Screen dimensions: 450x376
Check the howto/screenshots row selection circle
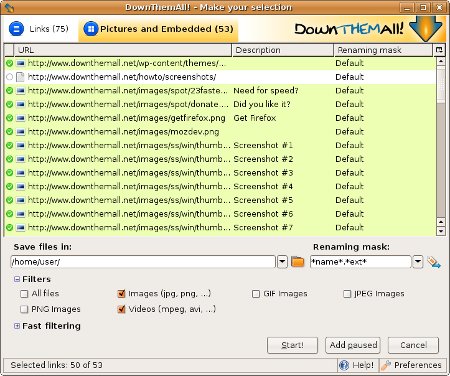click(9, 77)
